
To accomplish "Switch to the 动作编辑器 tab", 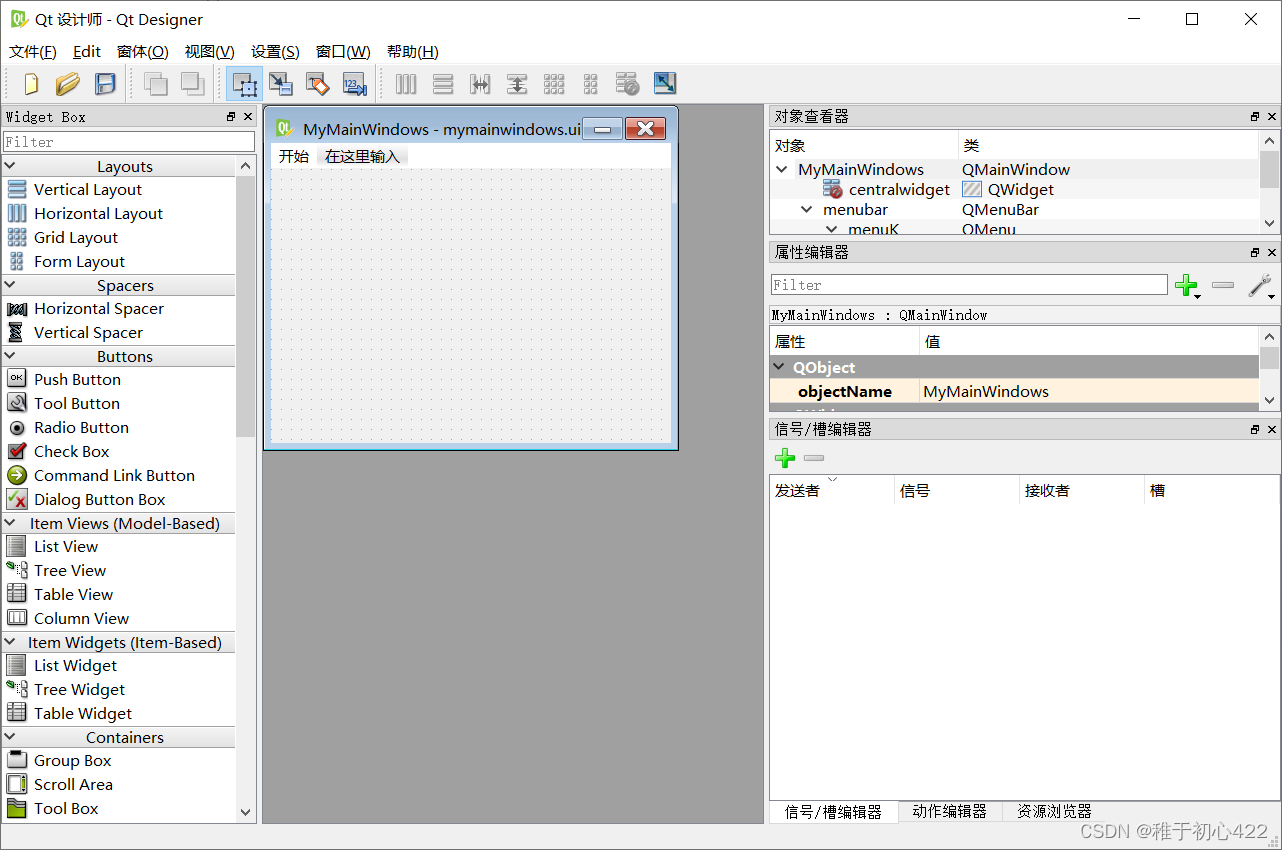I will pyautogui.click(x=948, y=811).
